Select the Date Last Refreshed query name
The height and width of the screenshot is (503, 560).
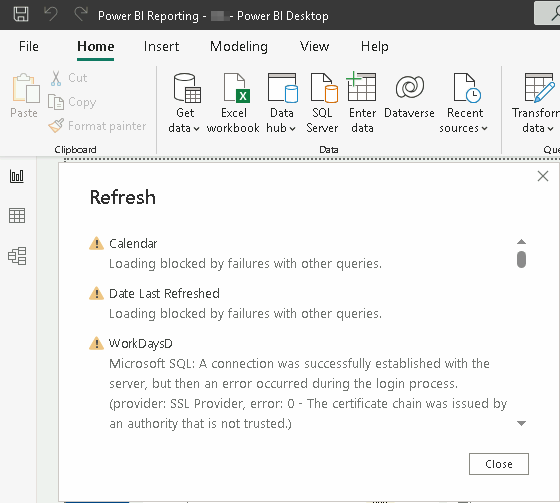pos(164,293)
